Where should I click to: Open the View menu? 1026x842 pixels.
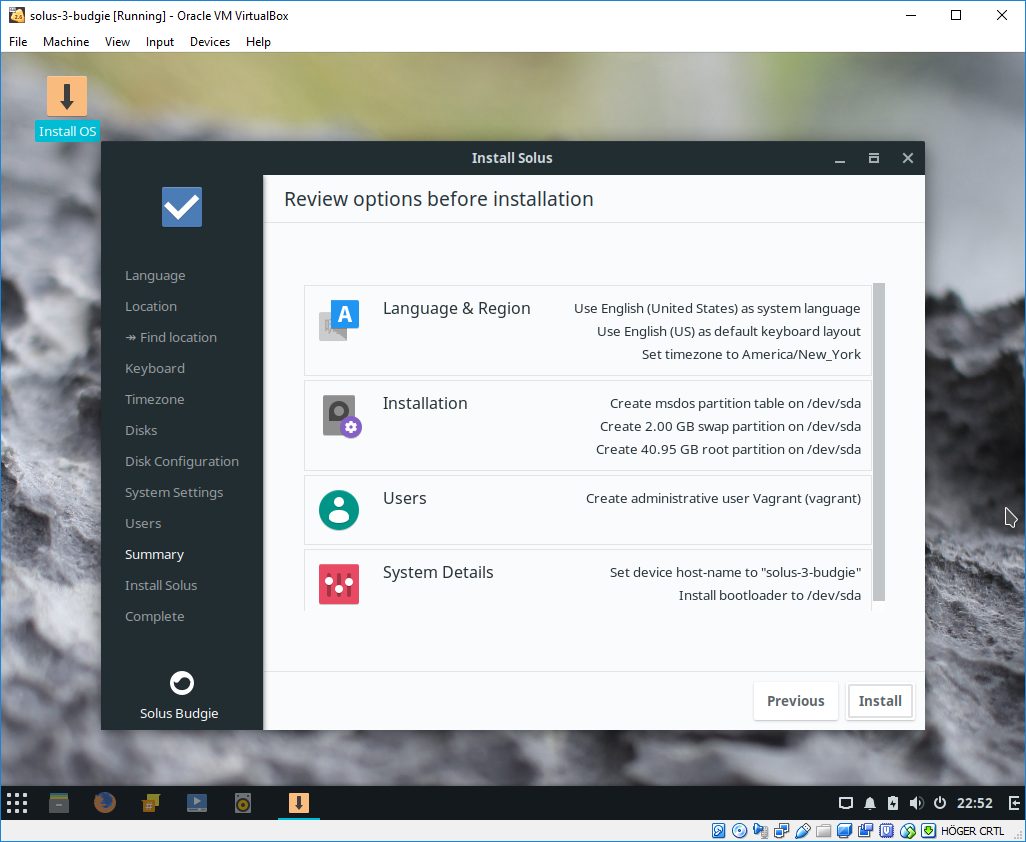click(x=117, y=42)
